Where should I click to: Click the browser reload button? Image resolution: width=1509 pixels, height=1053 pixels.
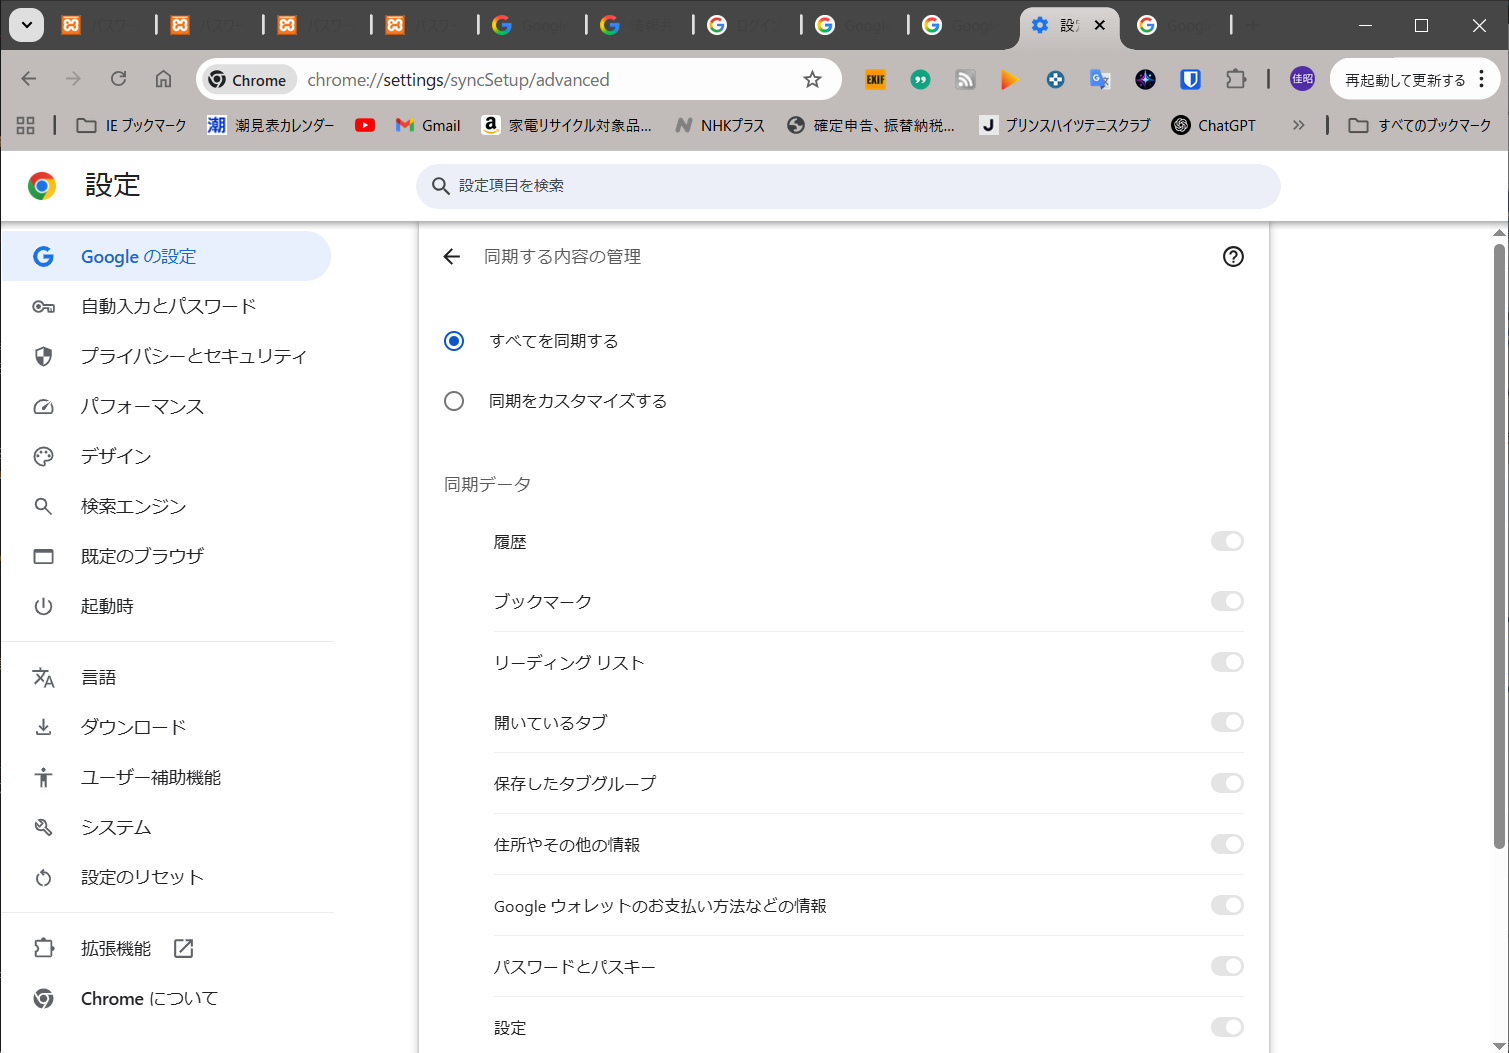[118, 79]
